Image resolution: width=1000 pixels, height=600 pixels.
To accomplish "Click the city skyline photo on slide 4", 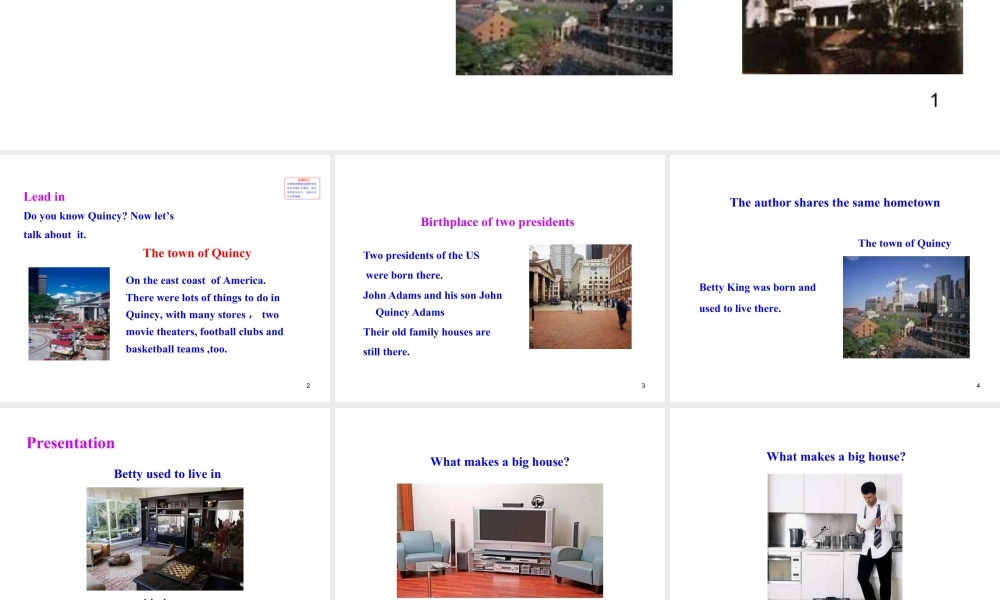I will click(x=906, y=307).
